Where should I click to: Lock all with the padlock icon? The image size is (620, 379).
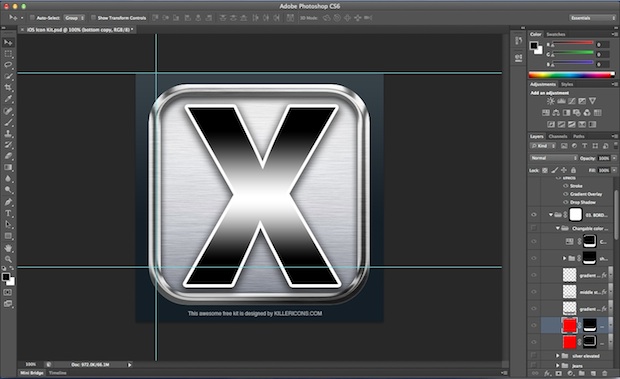pos(573,170)
